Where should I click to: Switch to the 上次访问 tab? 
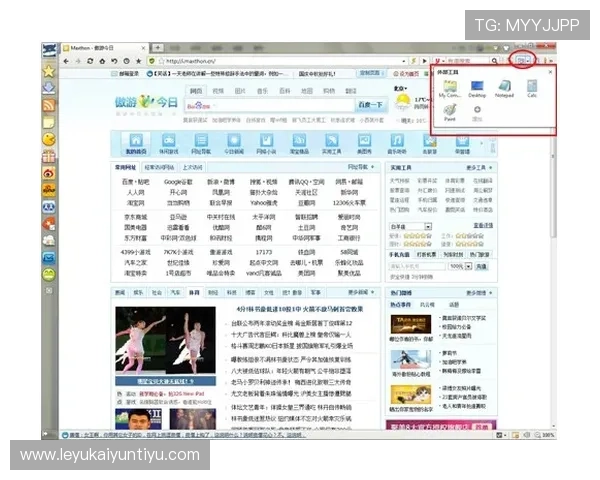pyautogui.click(x=192, y=167)
